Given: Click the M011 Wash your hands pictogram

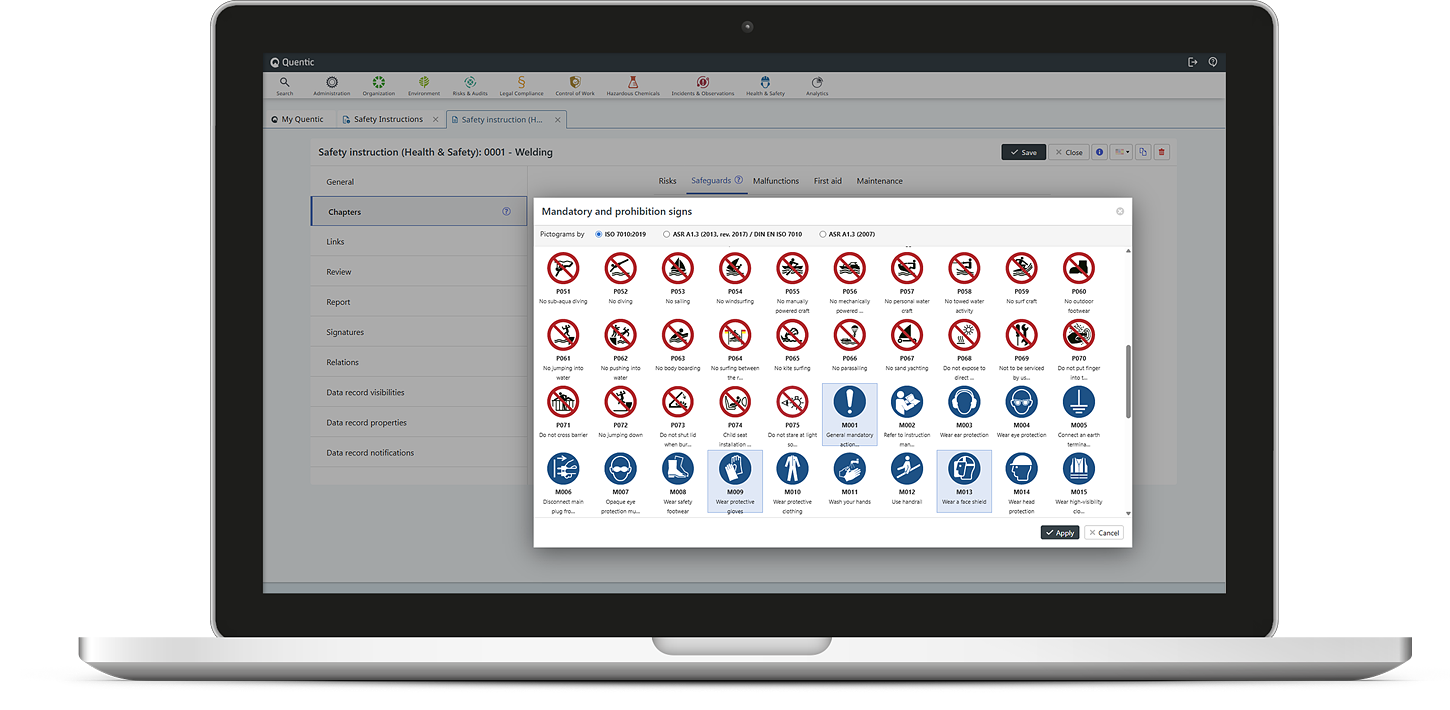Looking at the screenshot, I should pyautogui.click(x=849, y=469).
